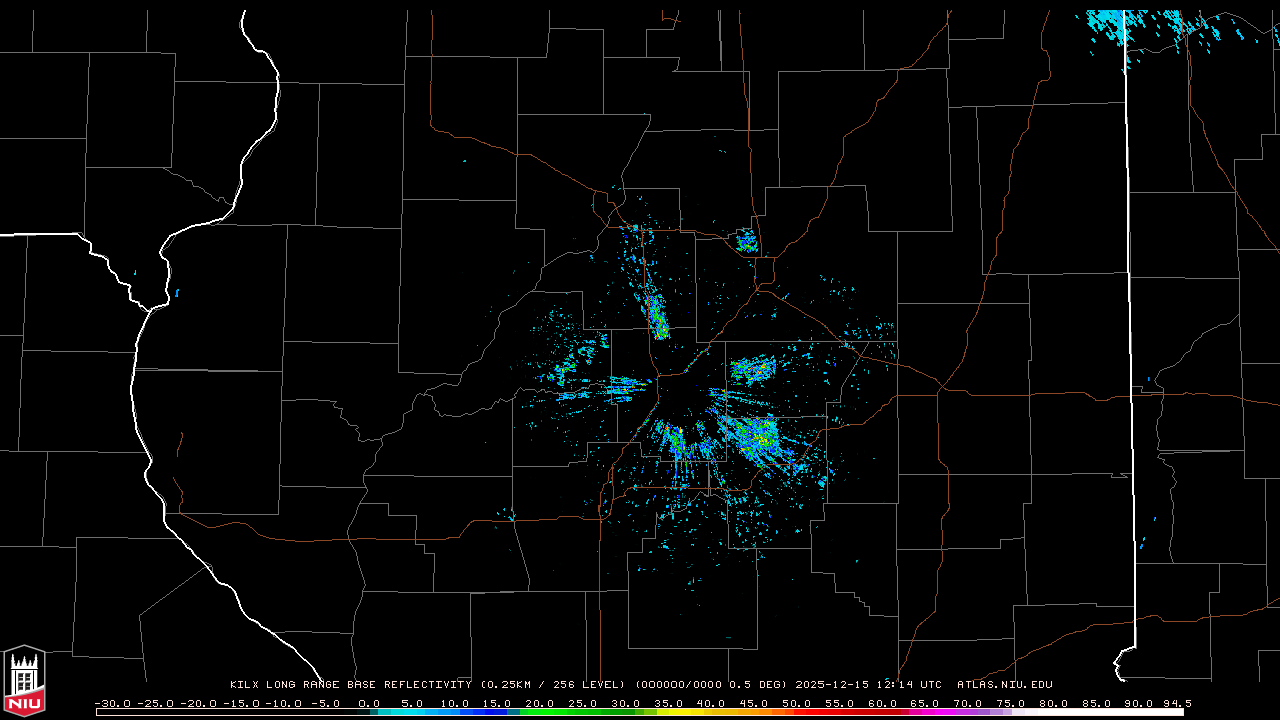This screenshot has width=1280, height=720.
Task: Click the strongest echo cluster southeast of radar center
Action: [x=760, y=435]
